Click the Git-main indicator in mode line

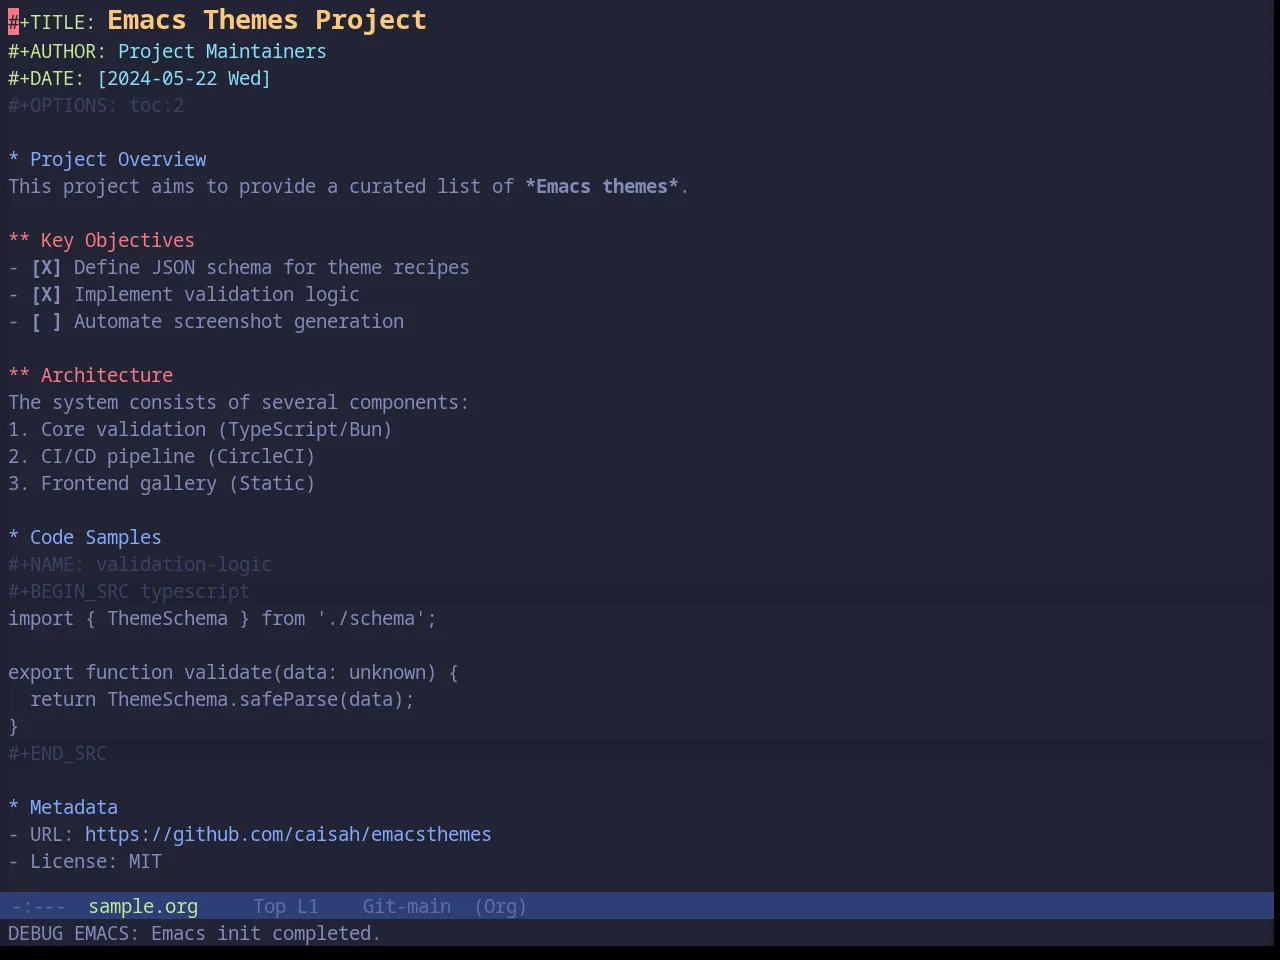click(x=406, y=906)
